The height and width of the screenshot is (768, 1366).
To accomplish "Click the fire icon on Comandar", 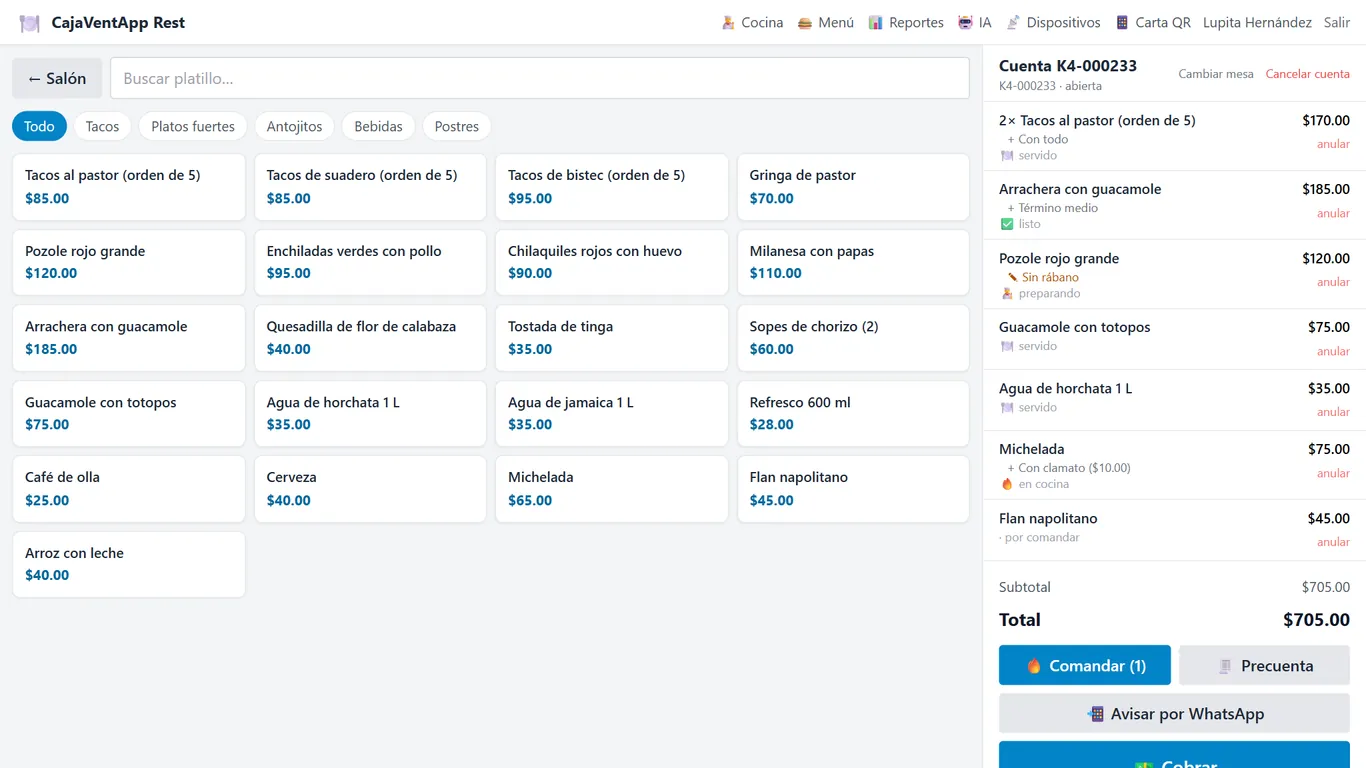I will coord(1034,666).
